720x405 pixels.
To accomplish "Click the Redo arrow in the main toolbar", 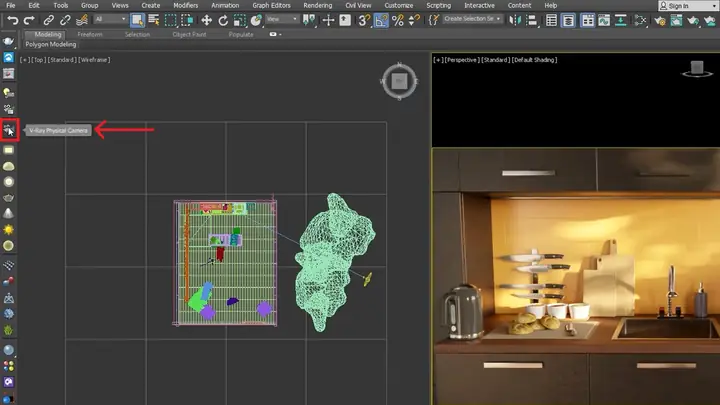I will click(x=29, y=20).
